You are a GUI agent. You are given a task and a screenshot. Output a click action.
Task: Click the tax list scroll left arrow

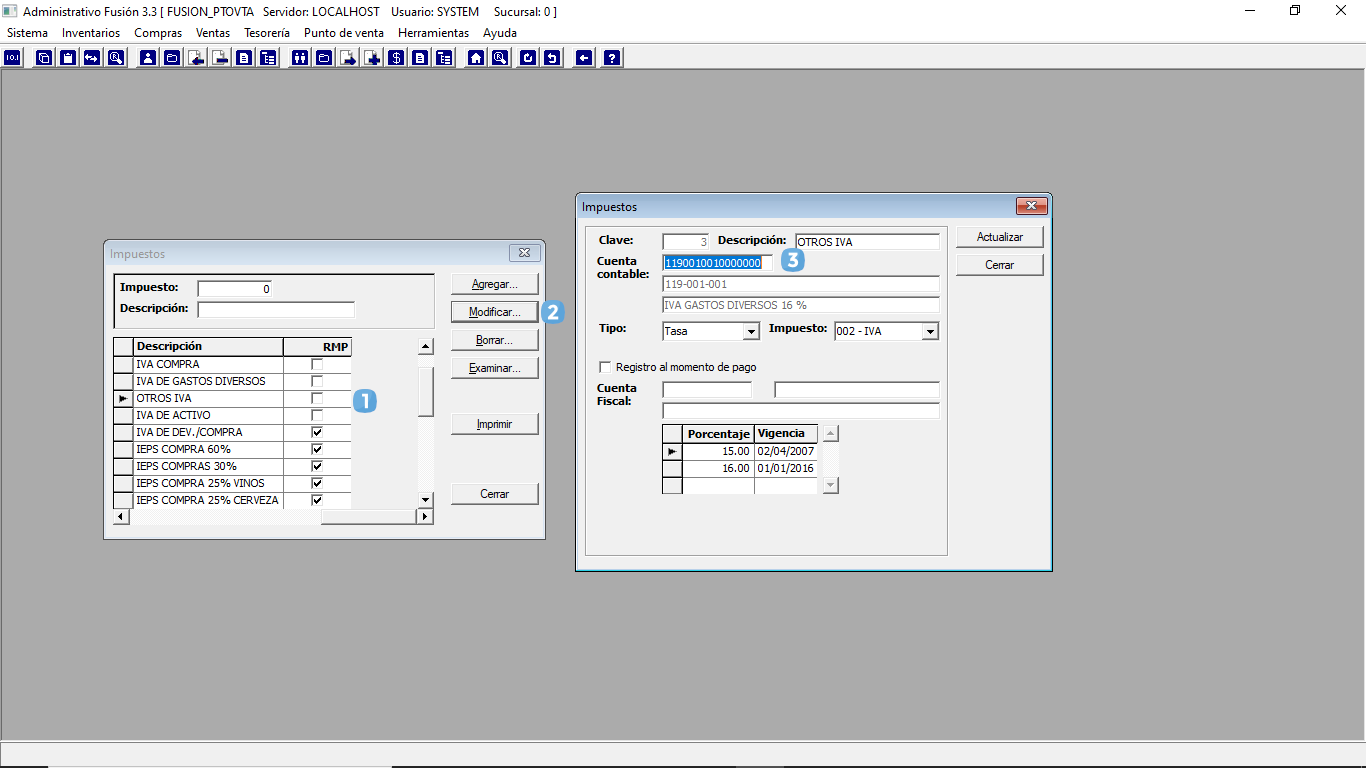[x=121, y=516]
